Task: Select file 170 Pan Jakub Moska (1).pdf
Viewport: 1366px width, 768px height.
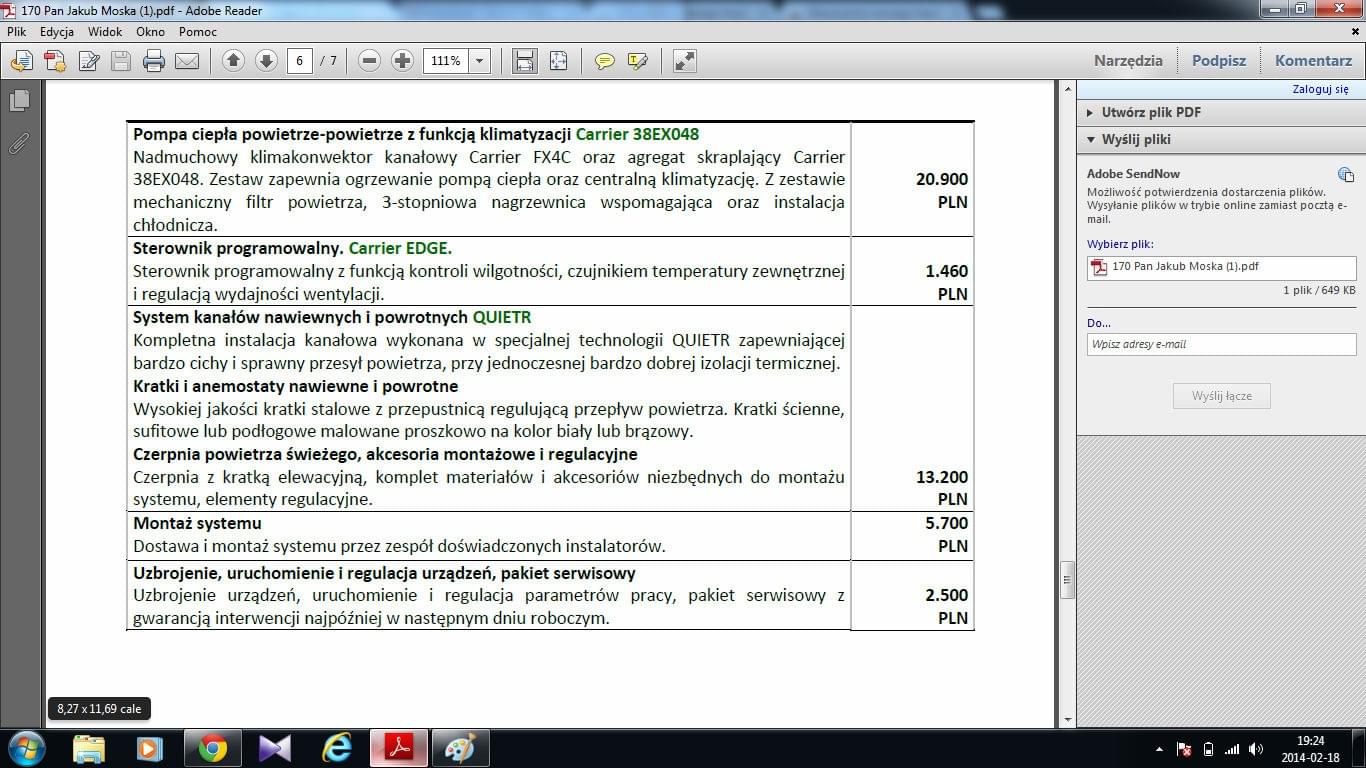Action: pyautogui.click(x=1221, y=267)
